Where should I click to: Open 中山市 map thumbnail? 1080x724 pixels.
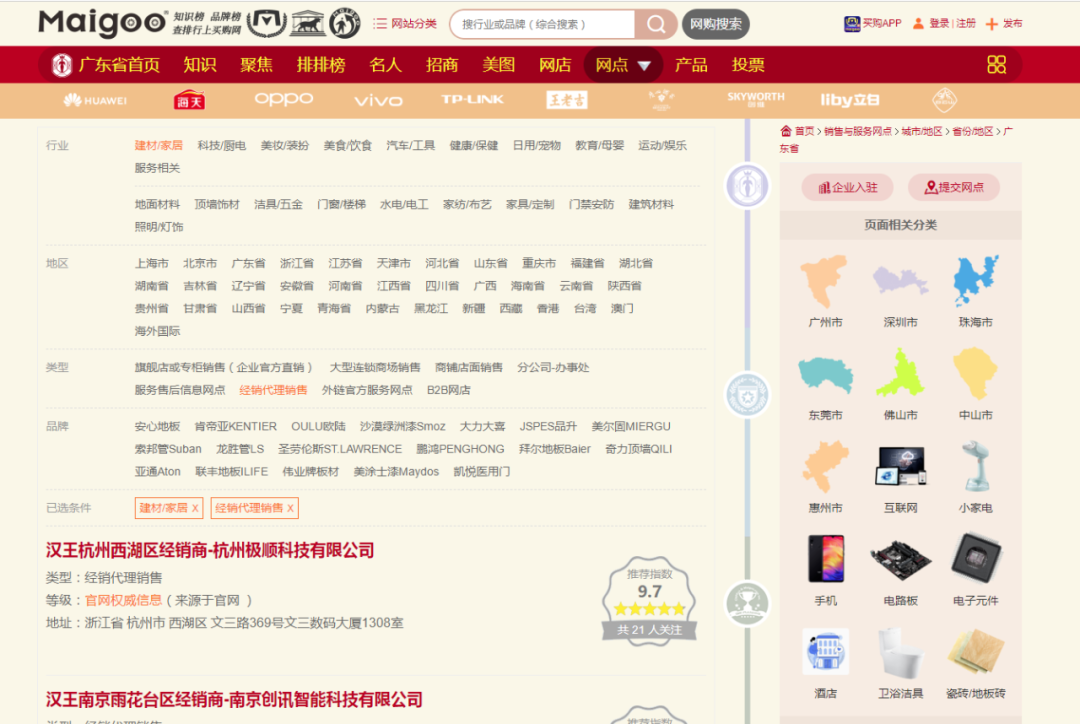pos(975,373)
